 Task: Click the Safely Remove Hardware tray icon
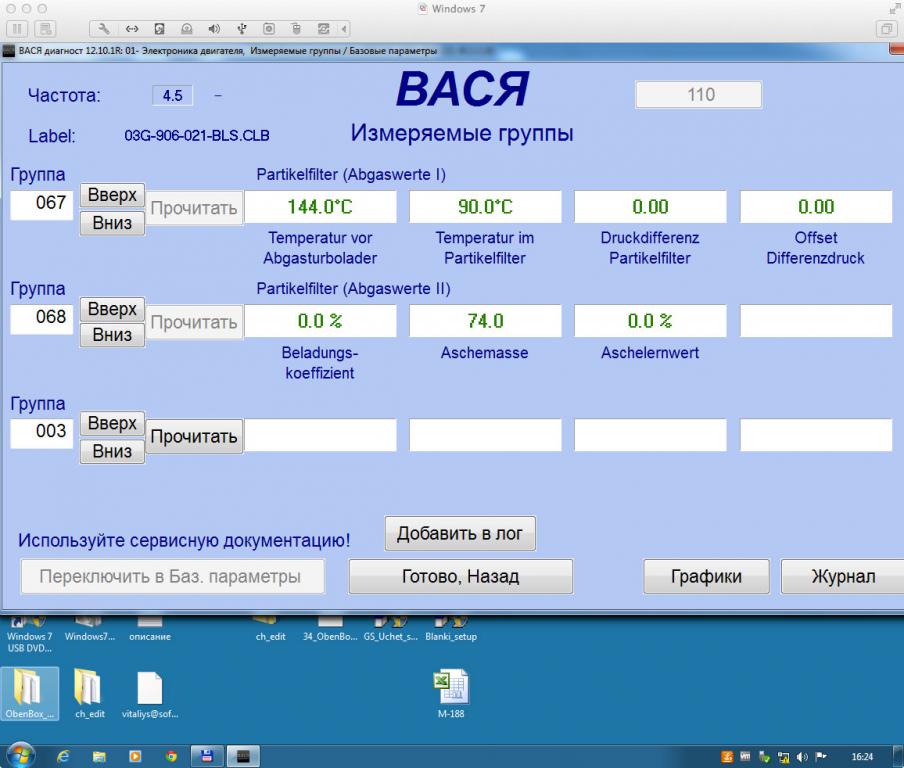pos(764,756)
